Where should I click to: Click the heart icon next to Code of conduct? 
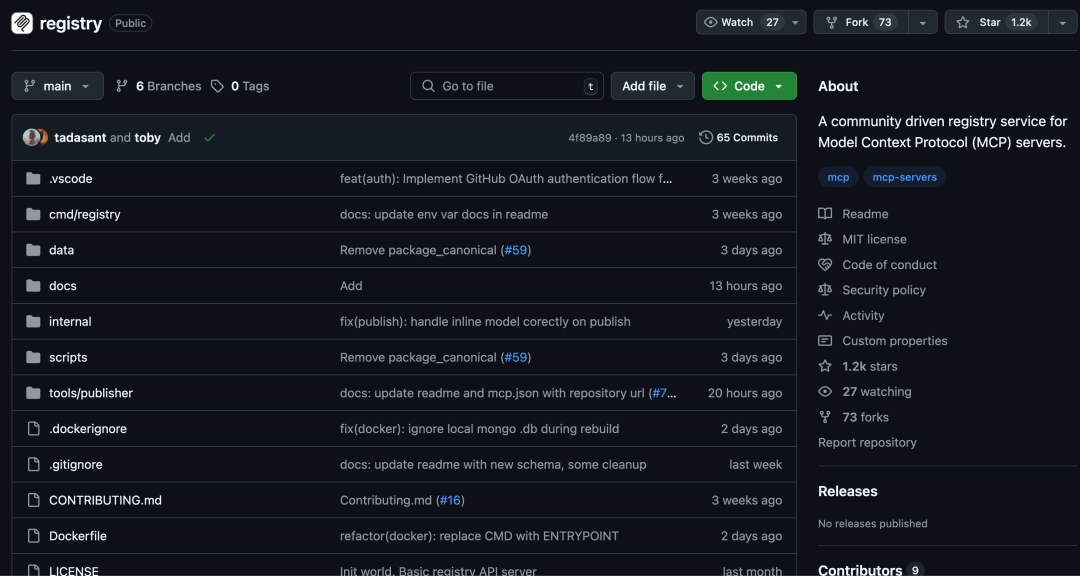(825, 265)
